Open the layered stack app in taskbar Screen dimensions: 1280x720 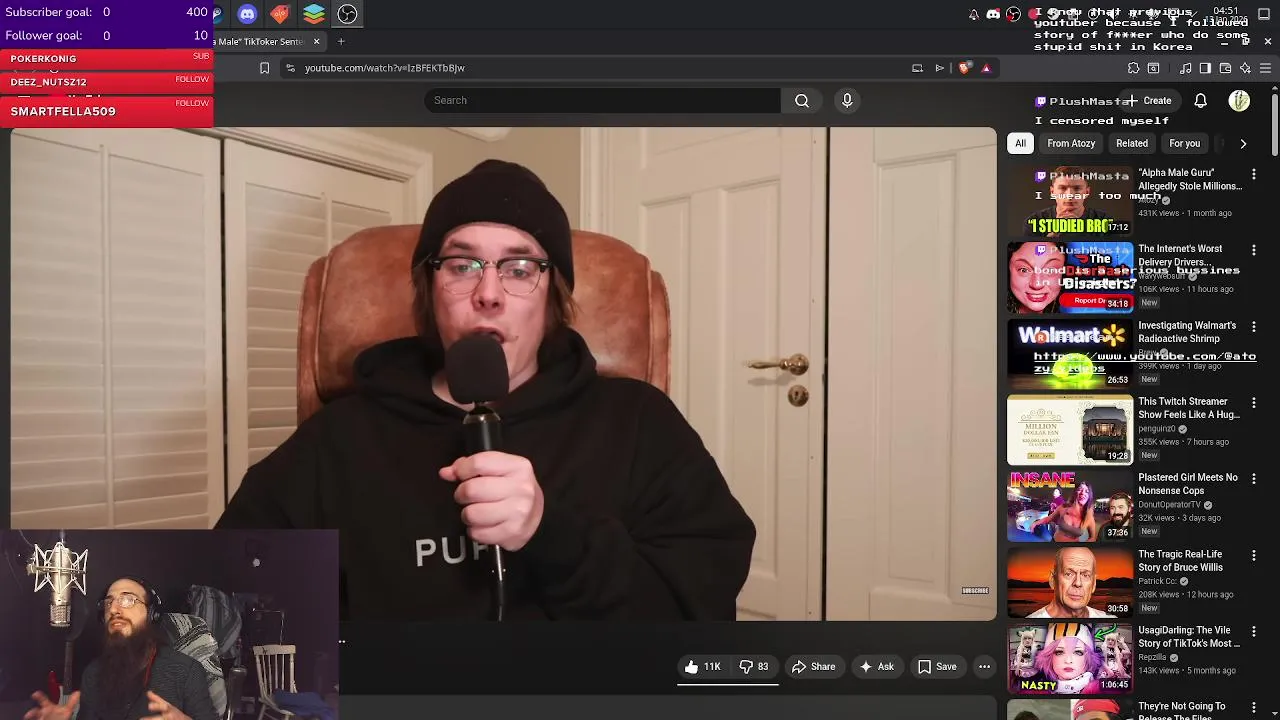click(314, 14)
